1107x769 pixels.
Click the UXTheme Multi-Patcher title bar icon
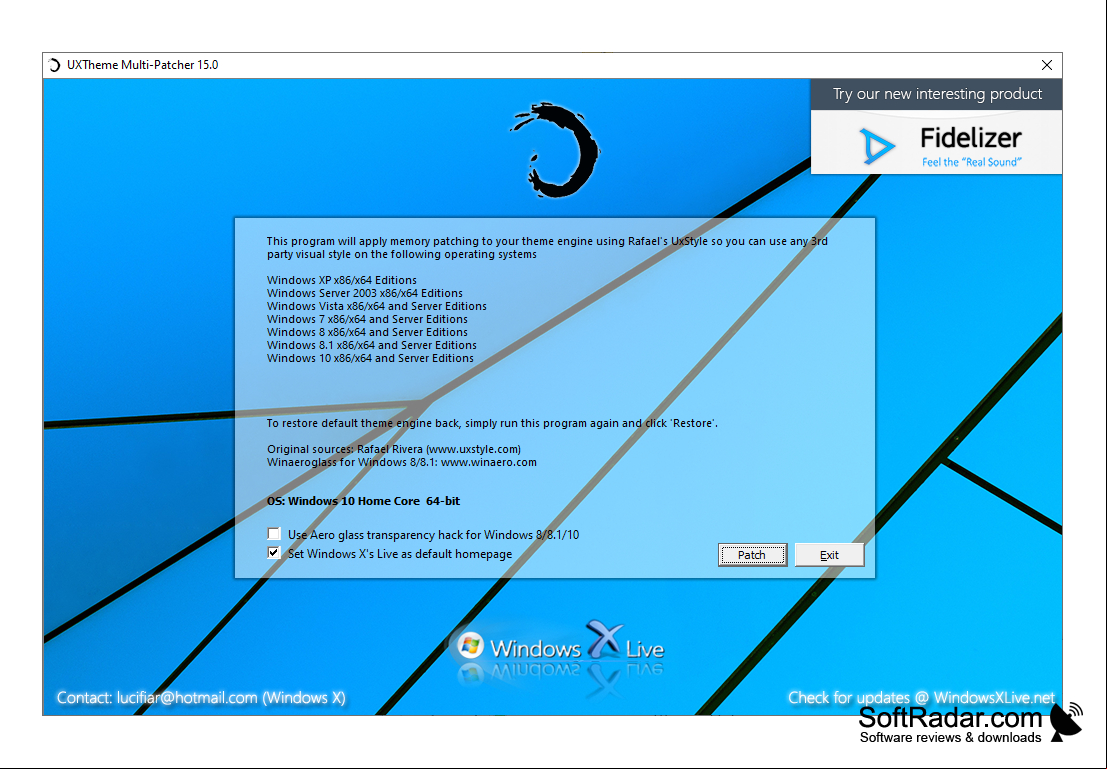coord(54,65)
